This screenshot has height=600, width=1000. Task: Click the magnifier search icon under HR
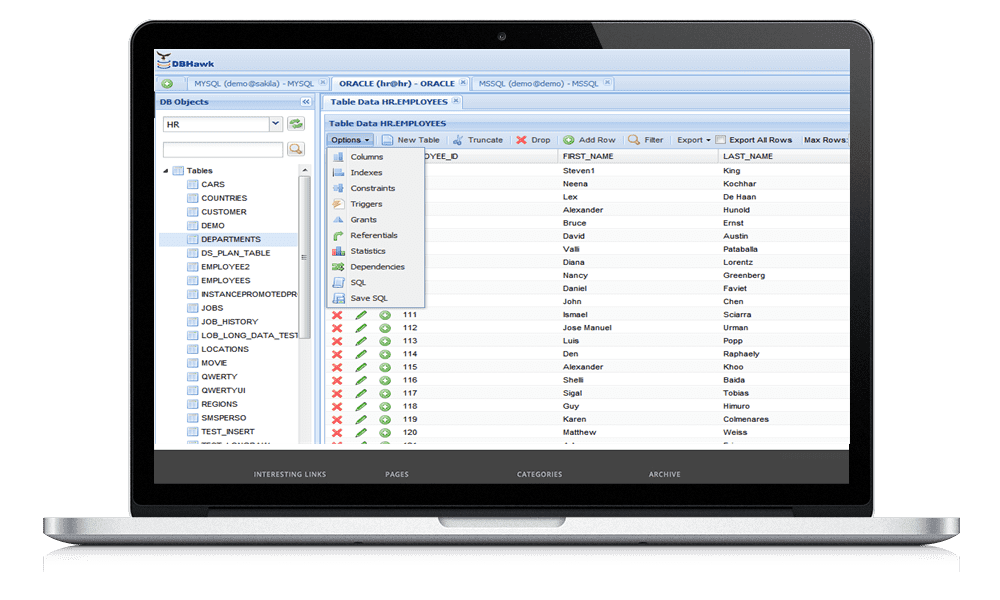(x=296, y=149)
